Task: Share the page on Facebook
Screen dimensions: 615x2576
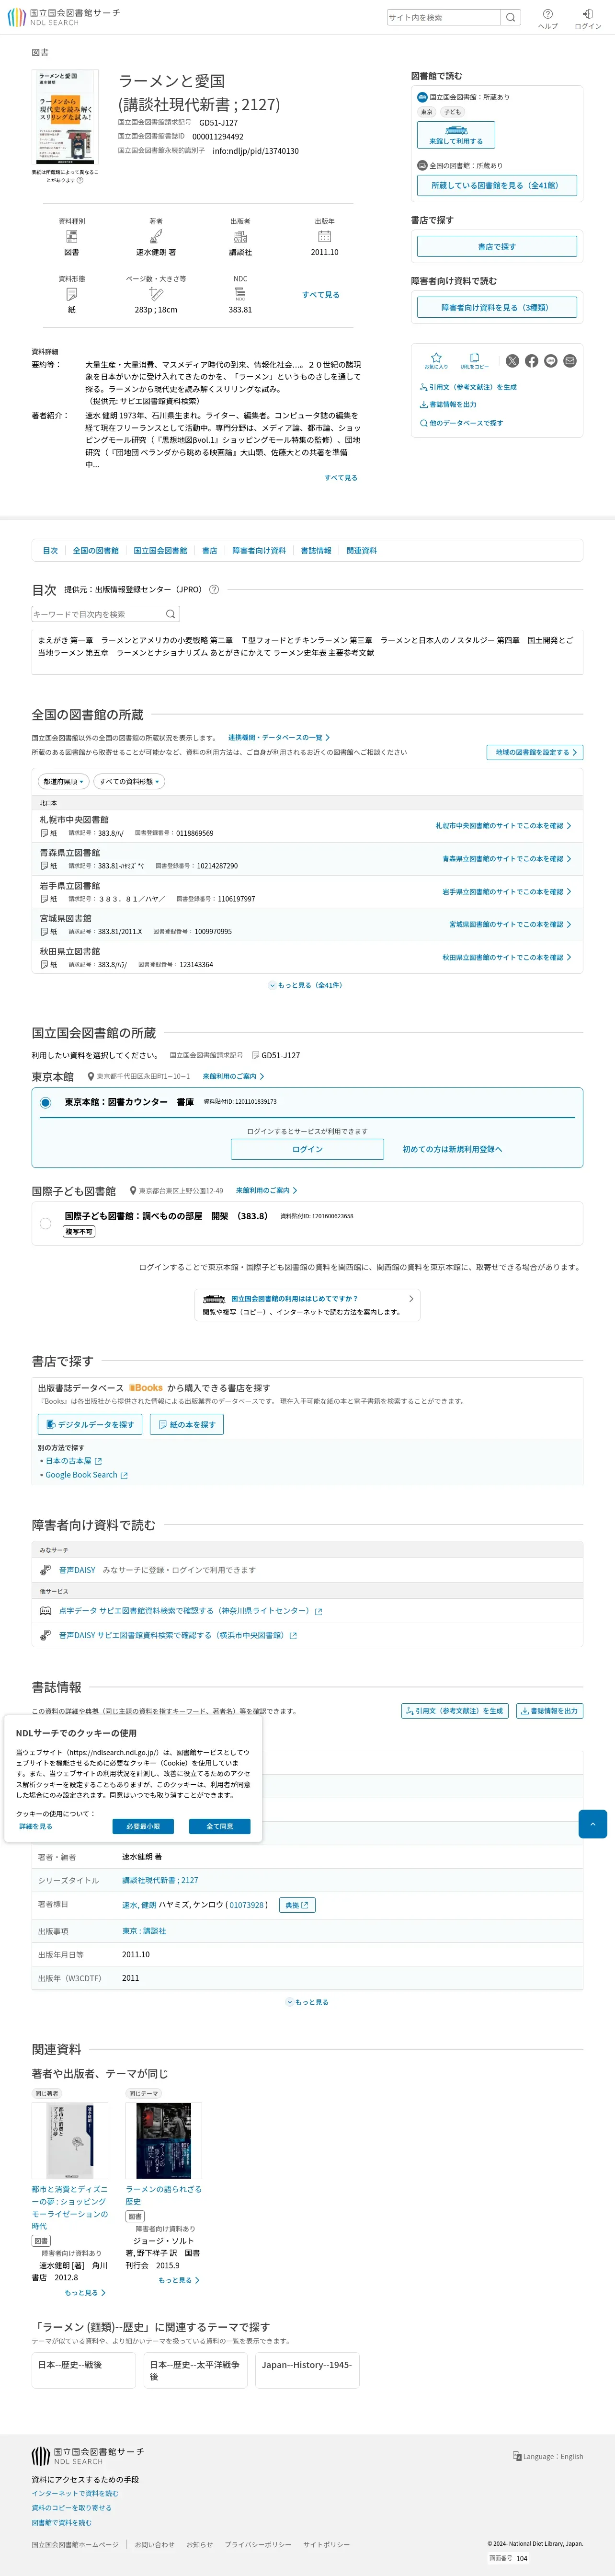Action: point(531,361)
